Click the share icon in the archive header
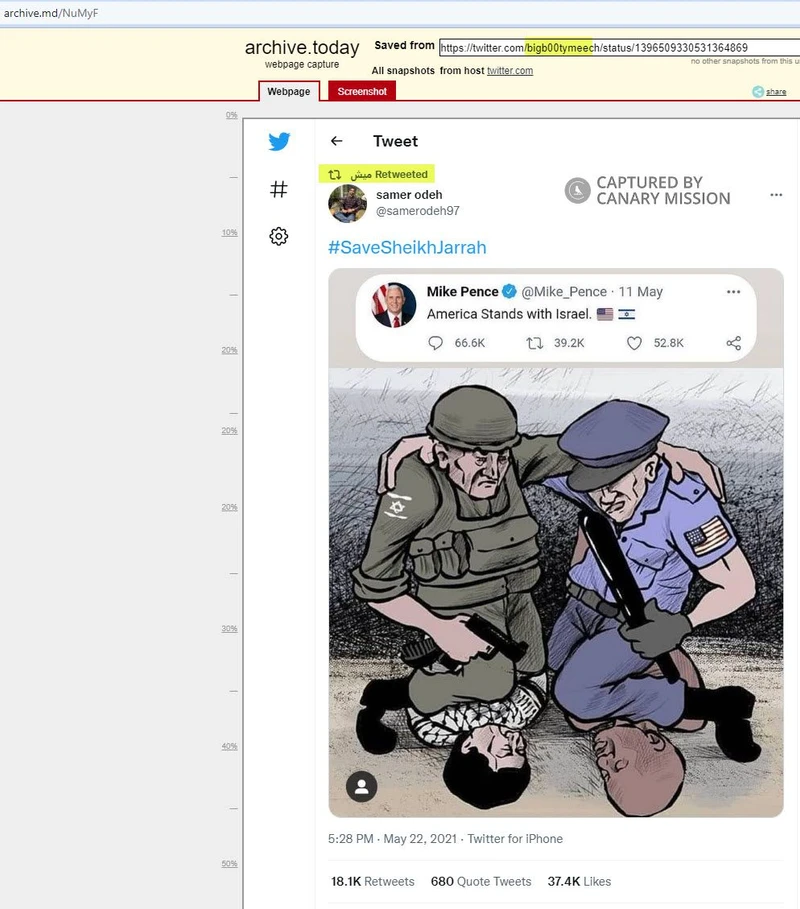 [758, 92]
